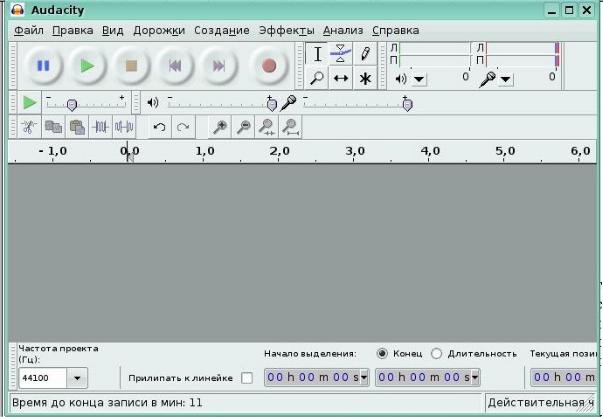Start playback with the large Play button

tap(87, 66)
